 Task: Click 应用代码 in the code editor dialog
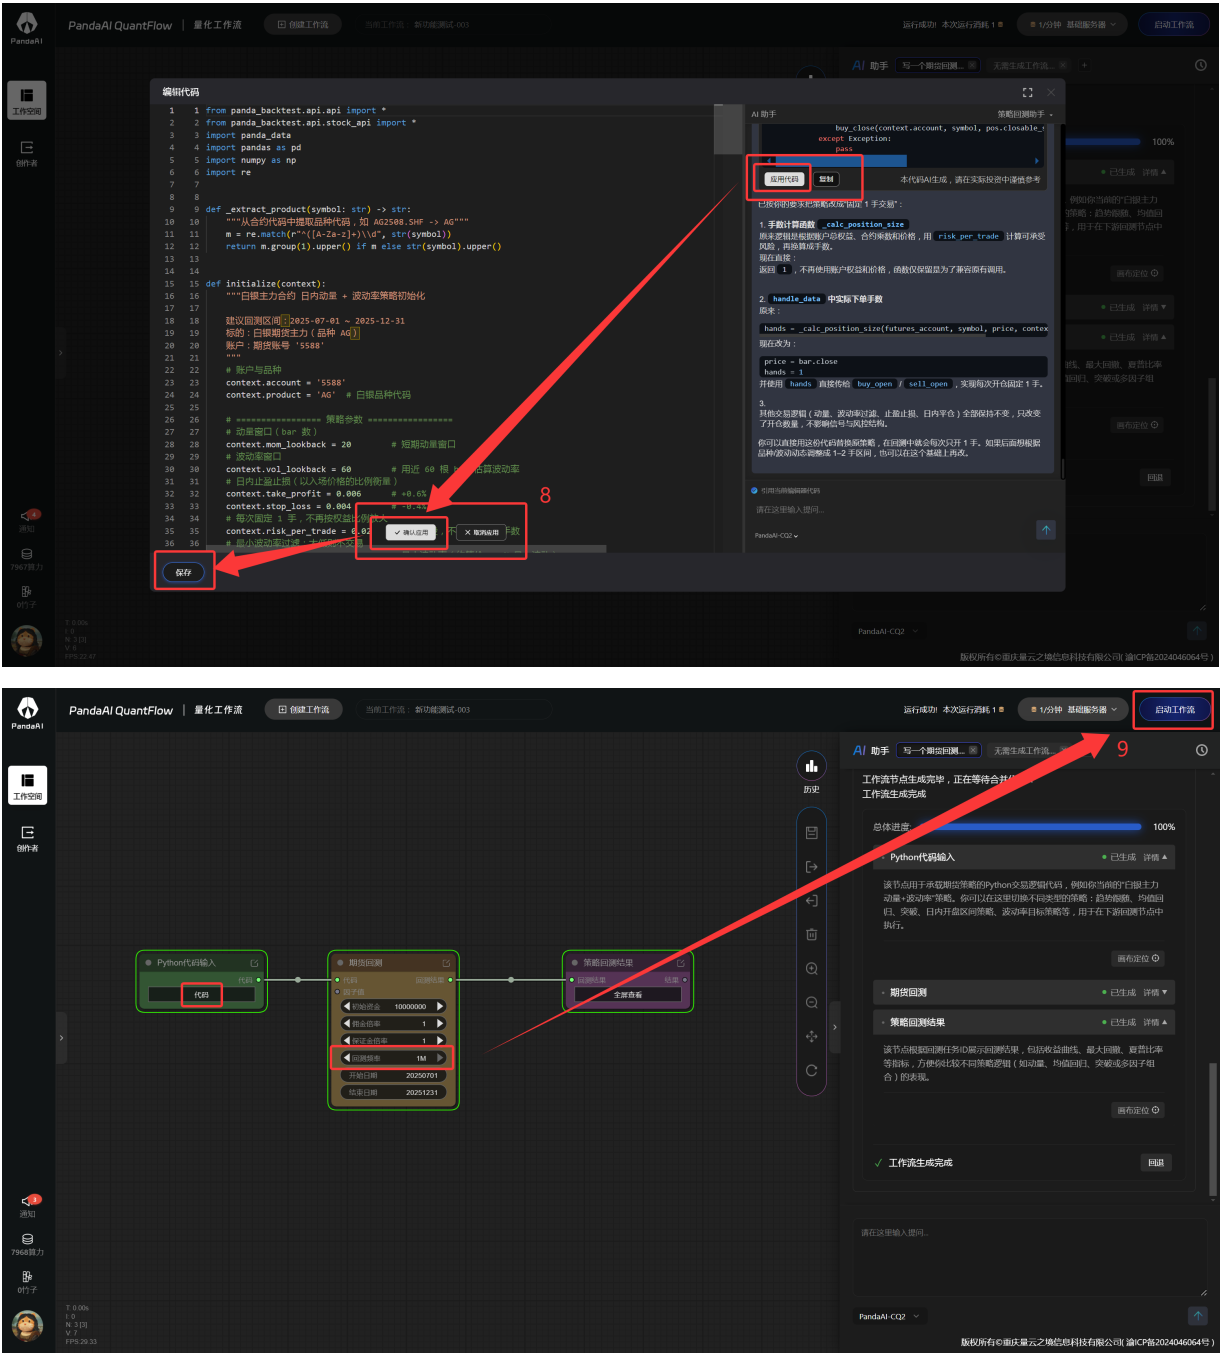pos(784,179)
